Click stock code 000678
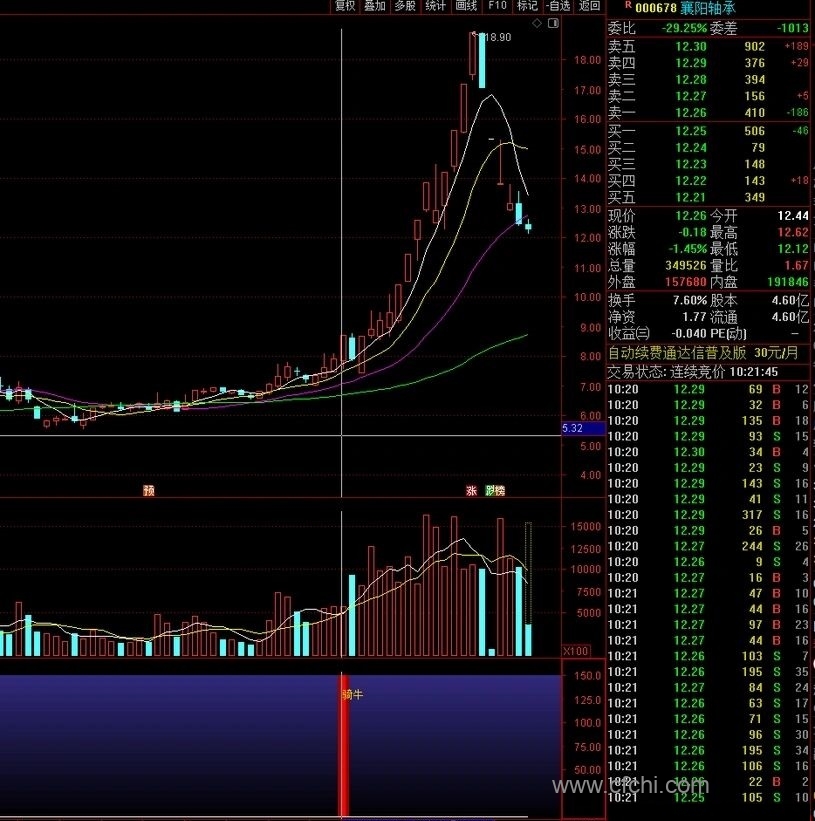 tap(656, 8)
